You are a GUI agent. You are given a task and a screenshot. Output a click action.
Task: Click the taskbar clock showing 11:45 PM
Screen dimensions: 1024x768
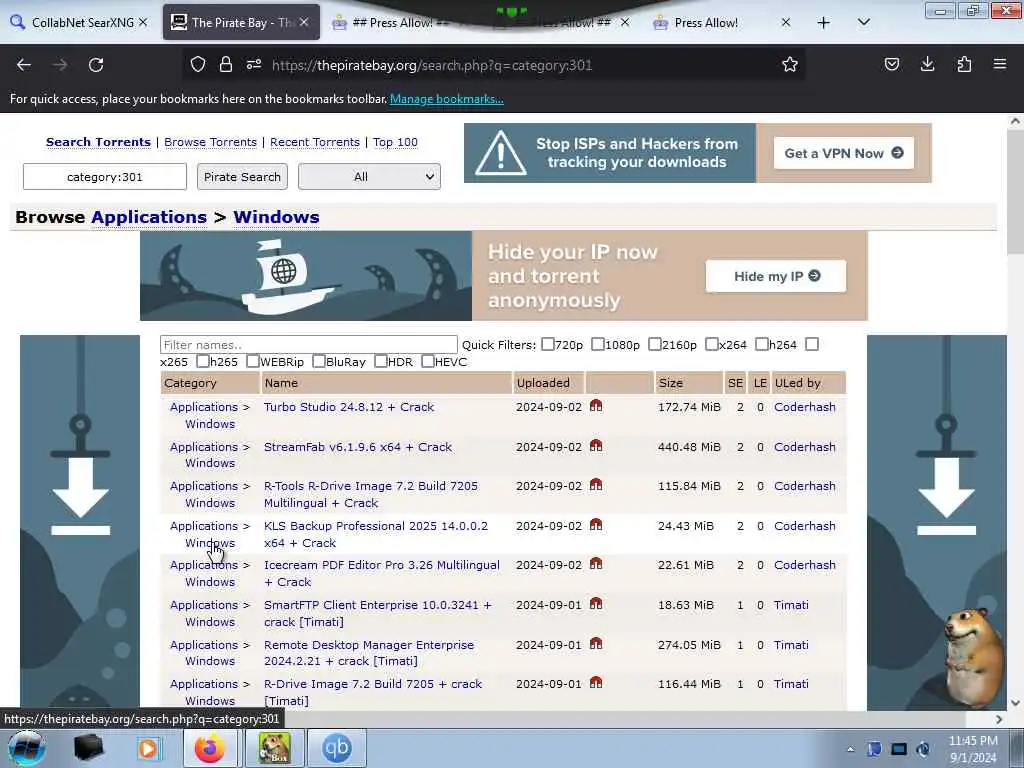coord(973,748)
